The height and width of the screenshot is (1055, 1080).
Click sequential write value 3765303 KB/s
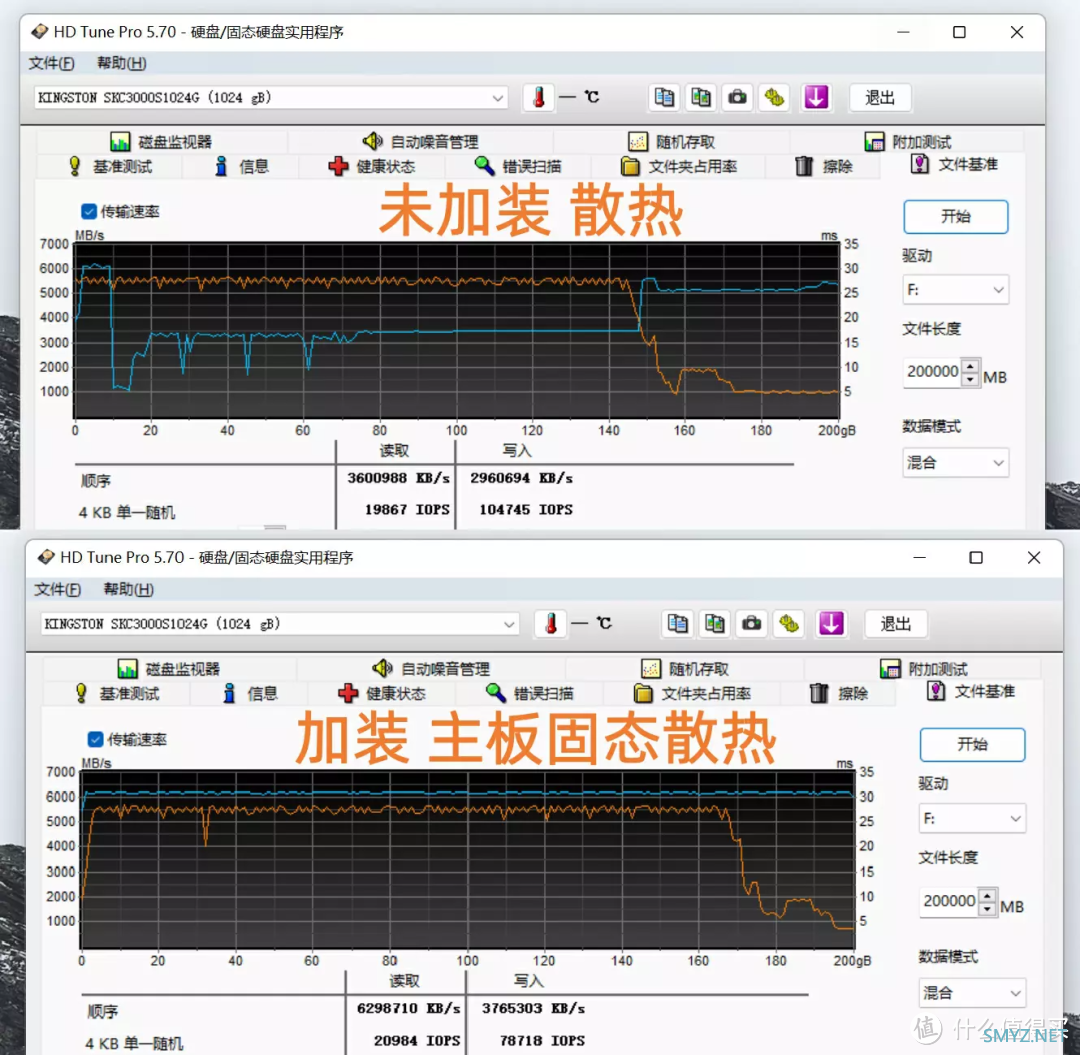pos(533,1008)
